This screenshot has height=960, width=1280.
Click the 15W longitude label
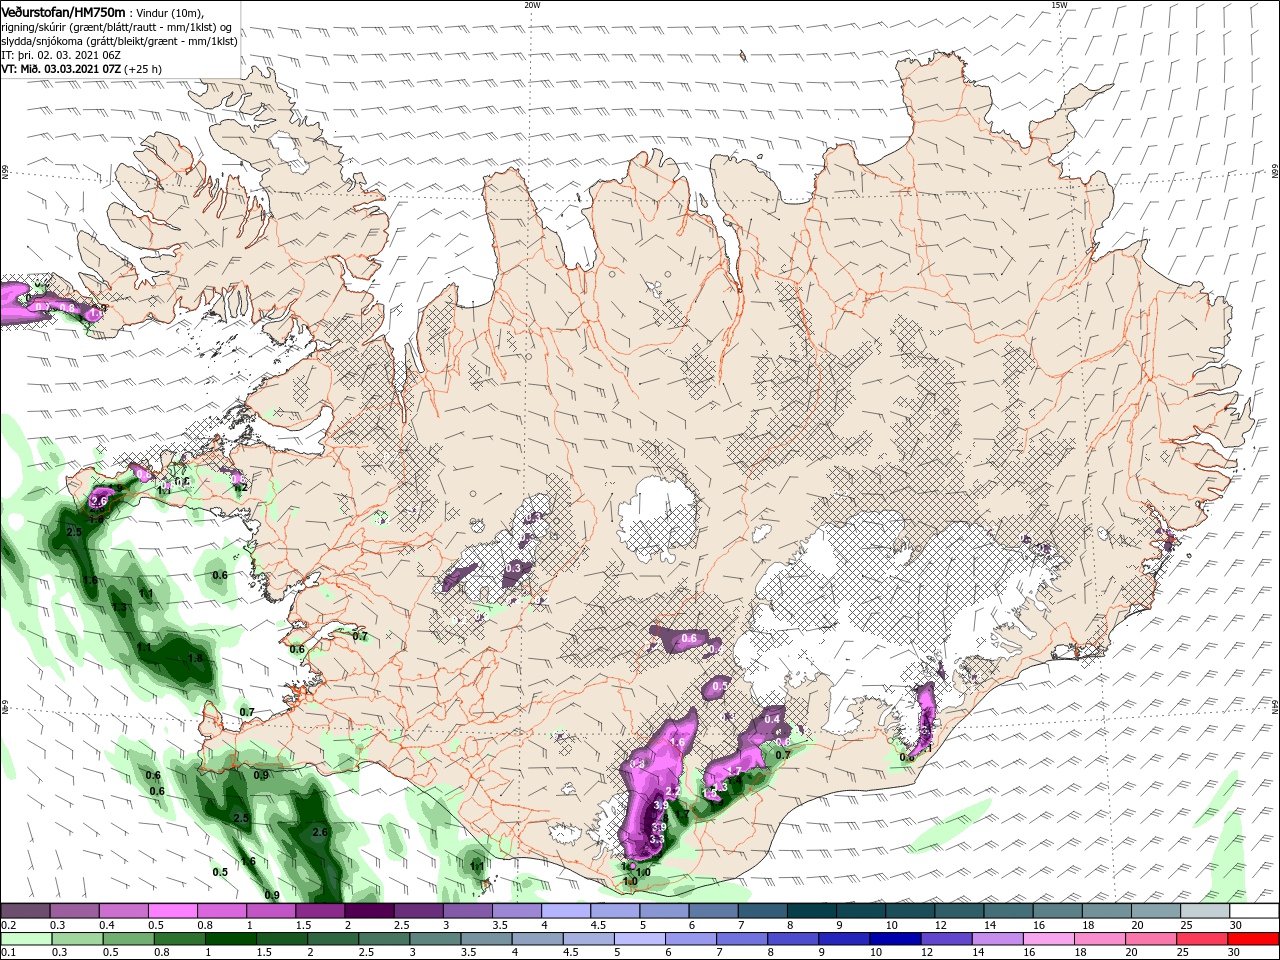[1058, 5]
